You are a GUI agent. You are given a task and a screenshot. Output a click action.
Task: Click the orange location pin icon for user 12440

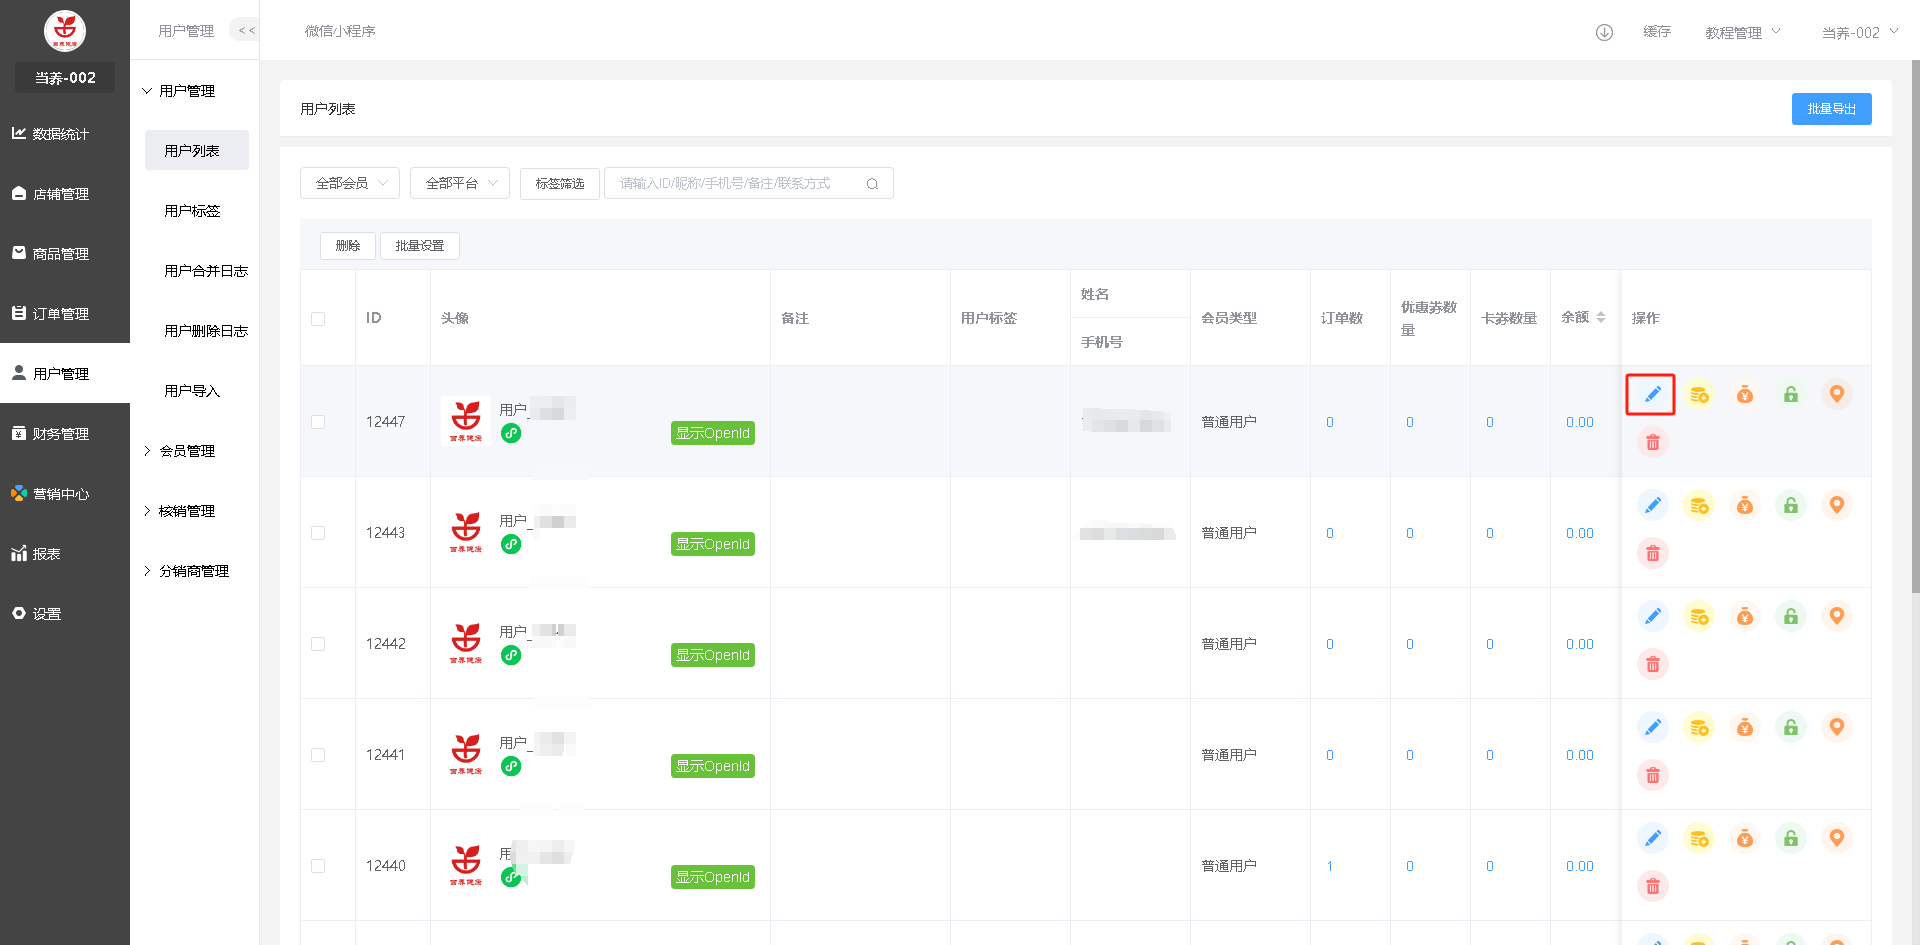pyautogui.click(x=1836, y=838)
